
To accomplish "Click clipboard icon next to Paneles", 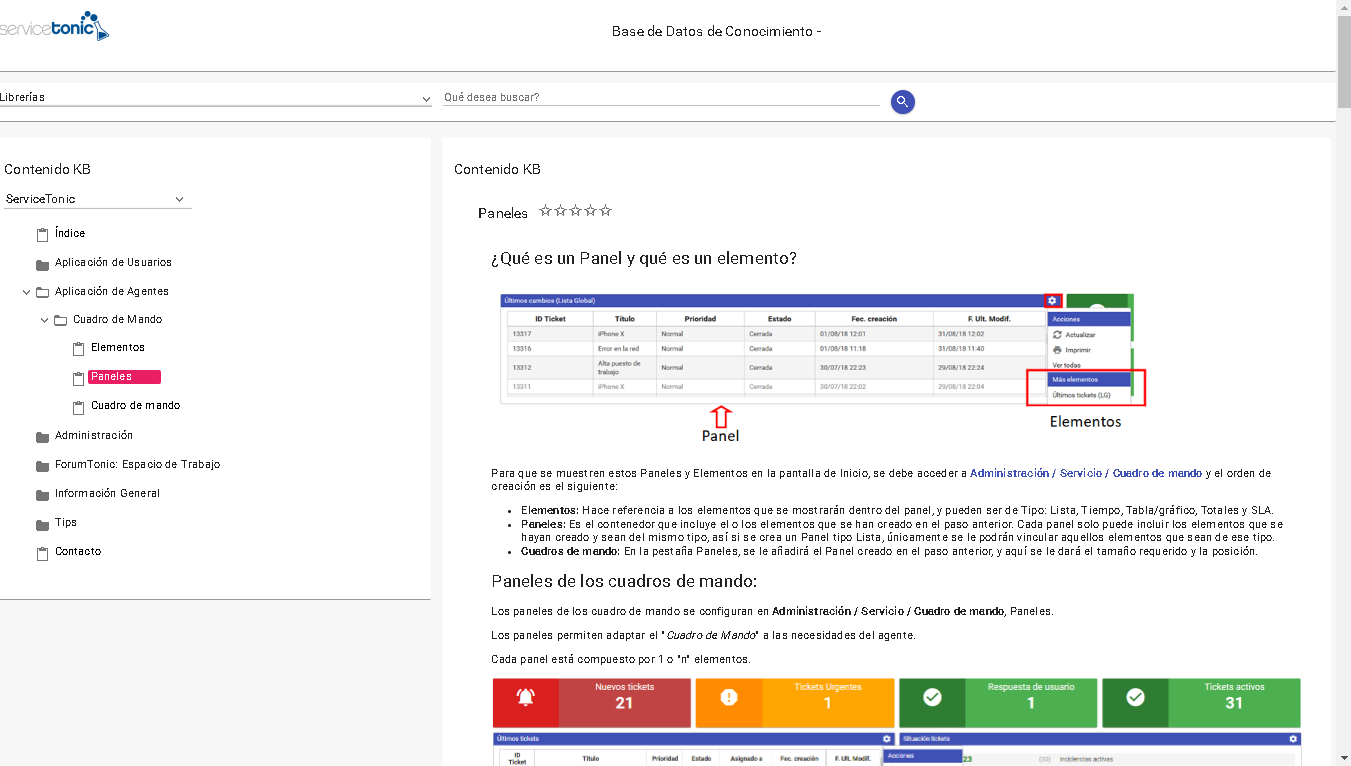I will coord(78,379).
